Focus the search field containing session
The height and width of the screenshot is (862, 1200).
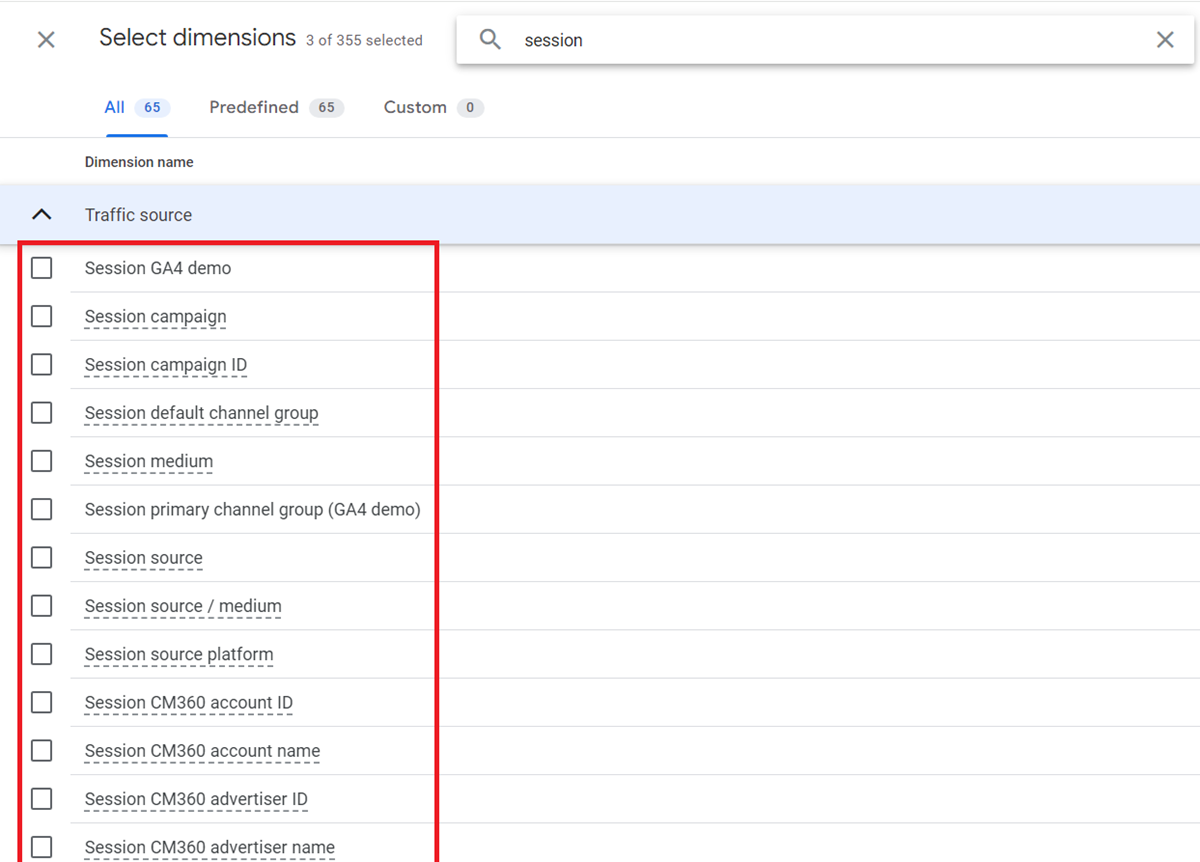[x=820, y=40]
